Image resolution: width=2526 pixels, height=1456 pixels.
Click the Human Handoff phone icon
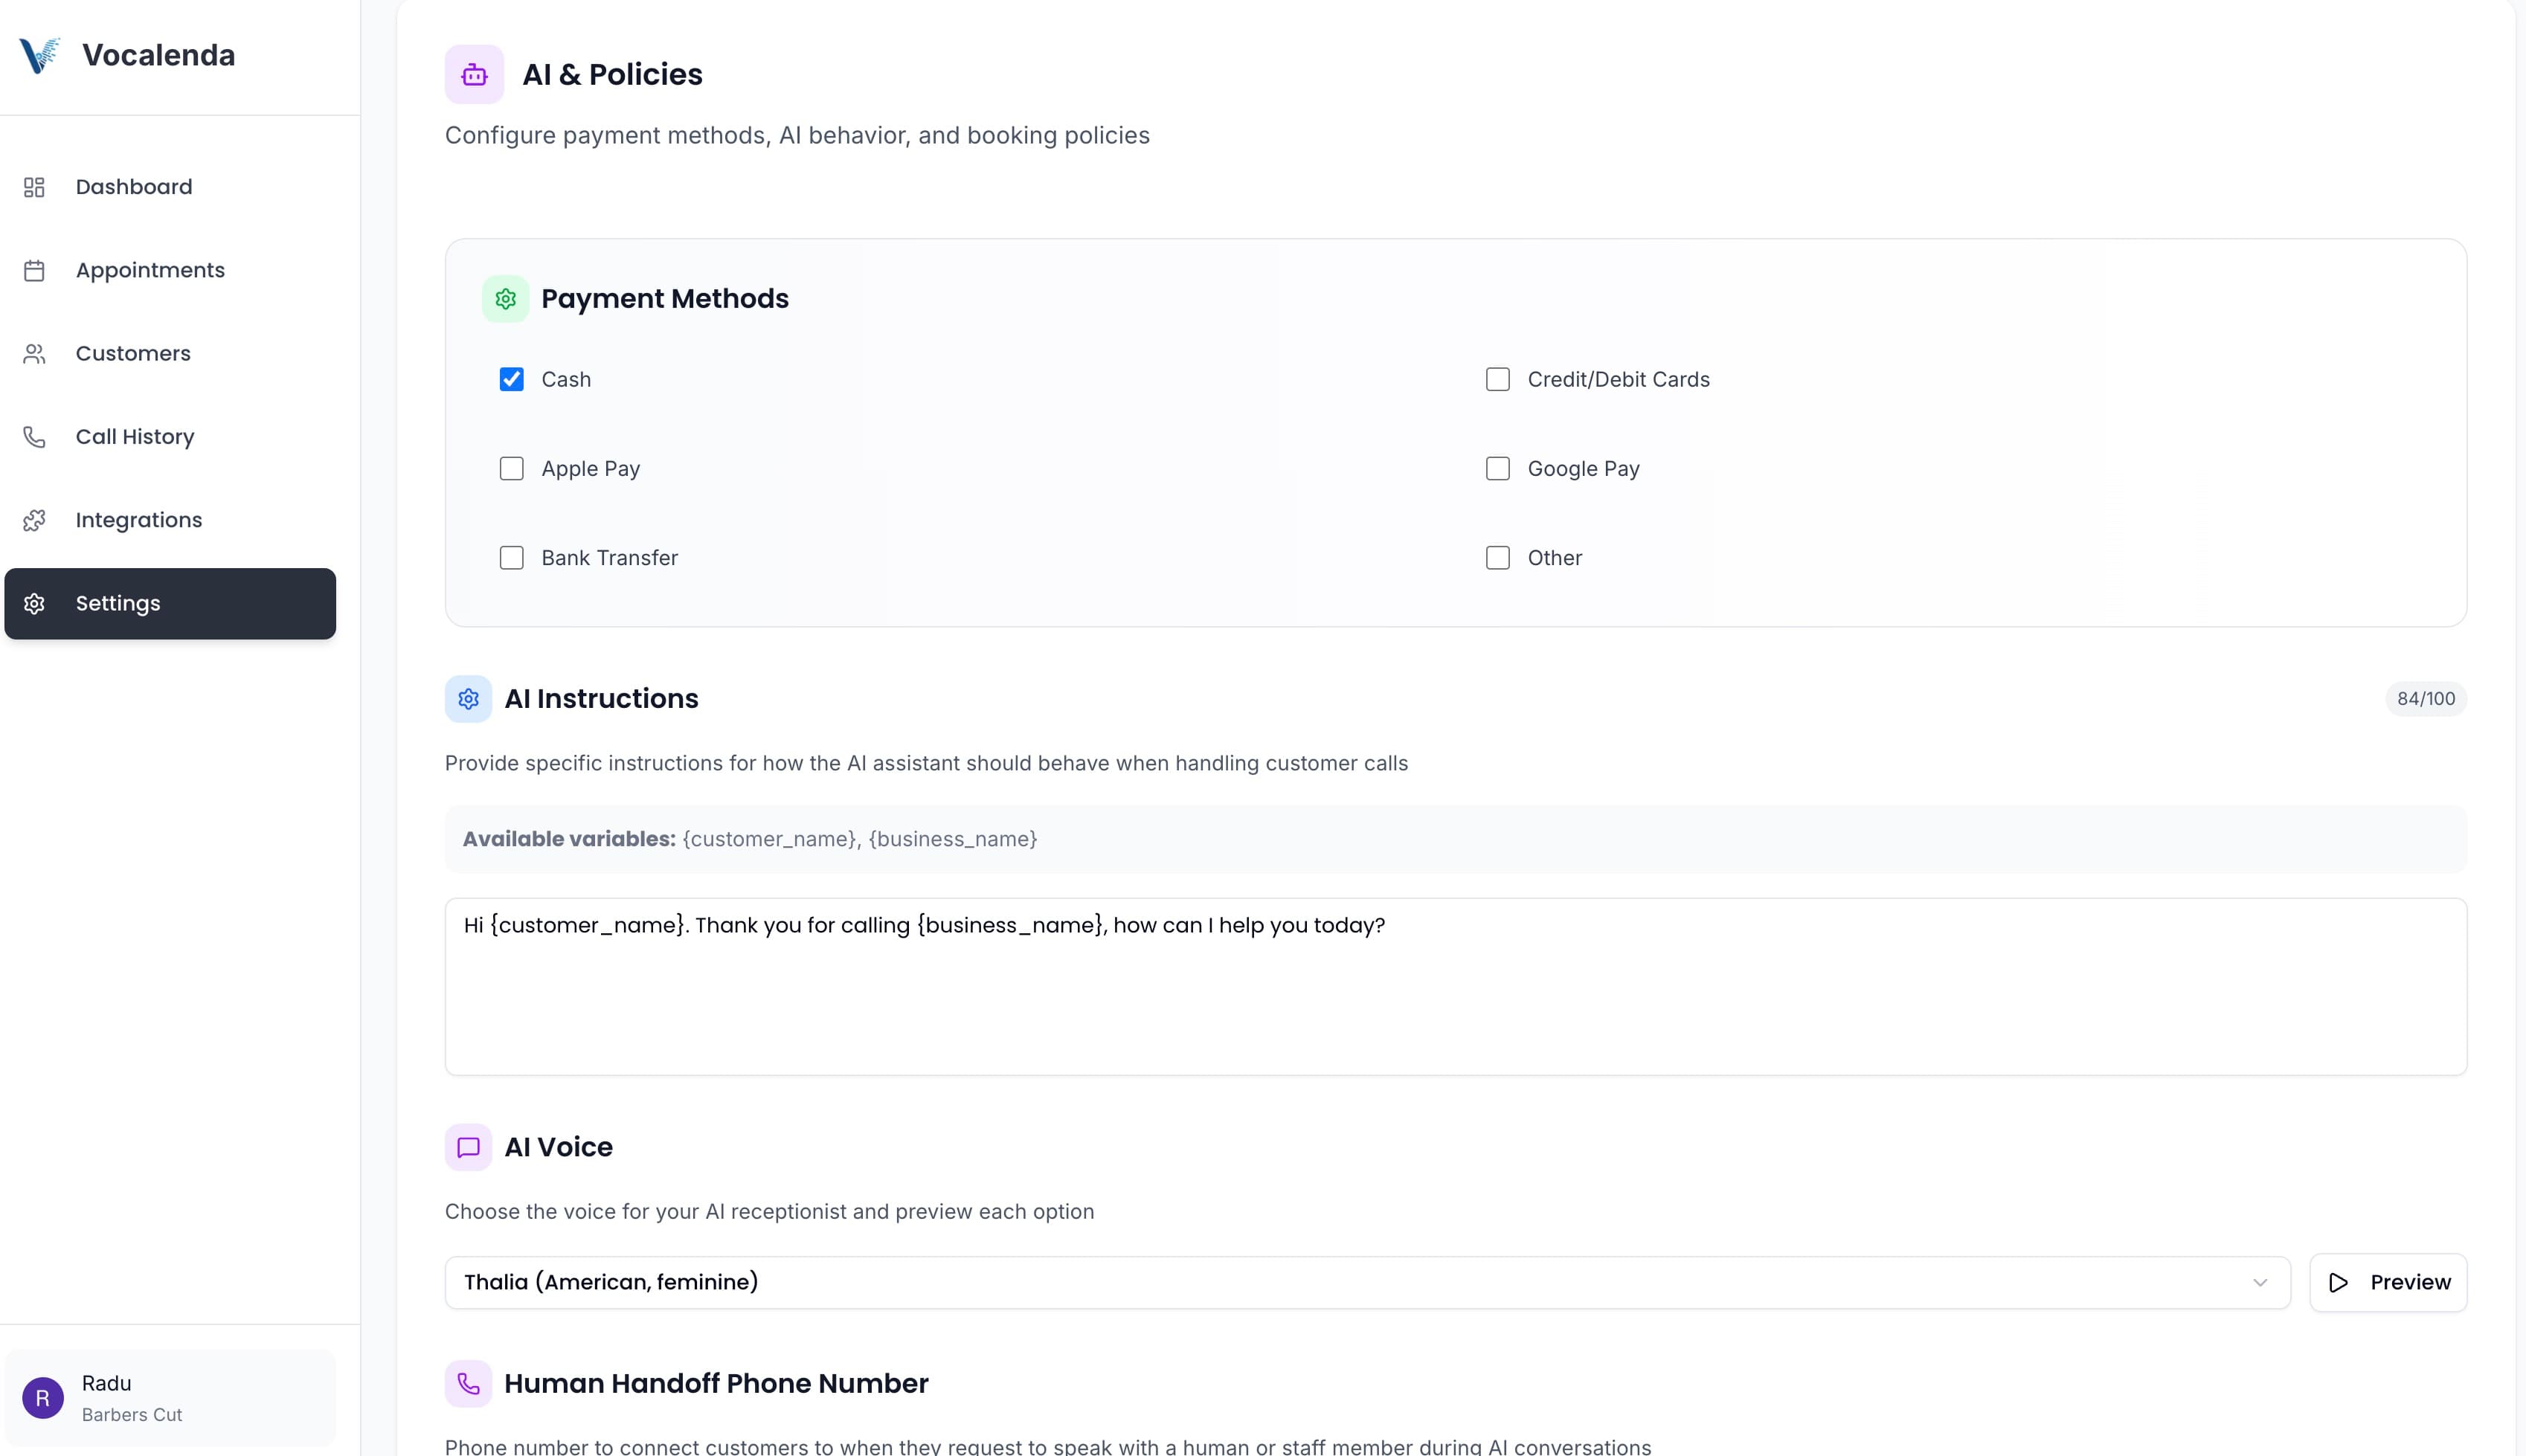click(x=469, y=1384)
